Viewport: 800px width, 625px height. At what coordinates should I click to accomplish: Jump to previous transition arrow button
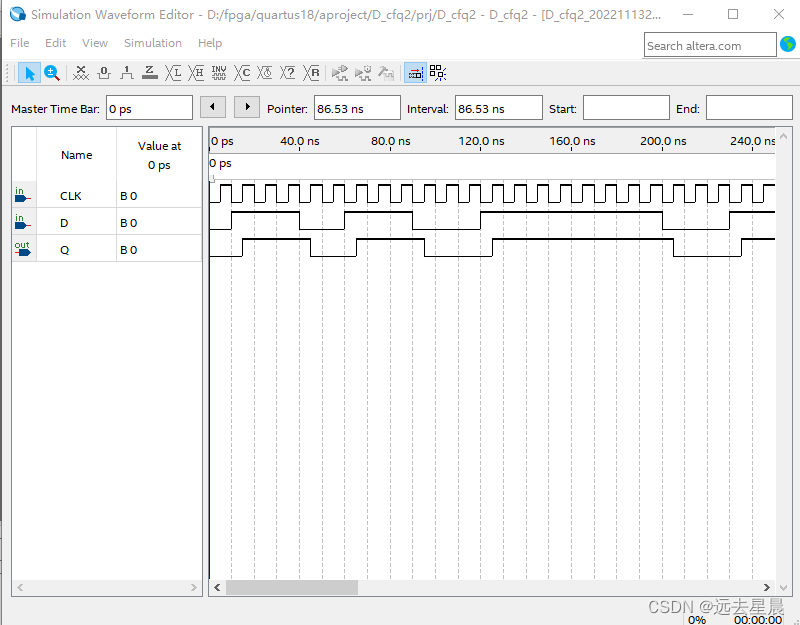[x=213, y=107]
